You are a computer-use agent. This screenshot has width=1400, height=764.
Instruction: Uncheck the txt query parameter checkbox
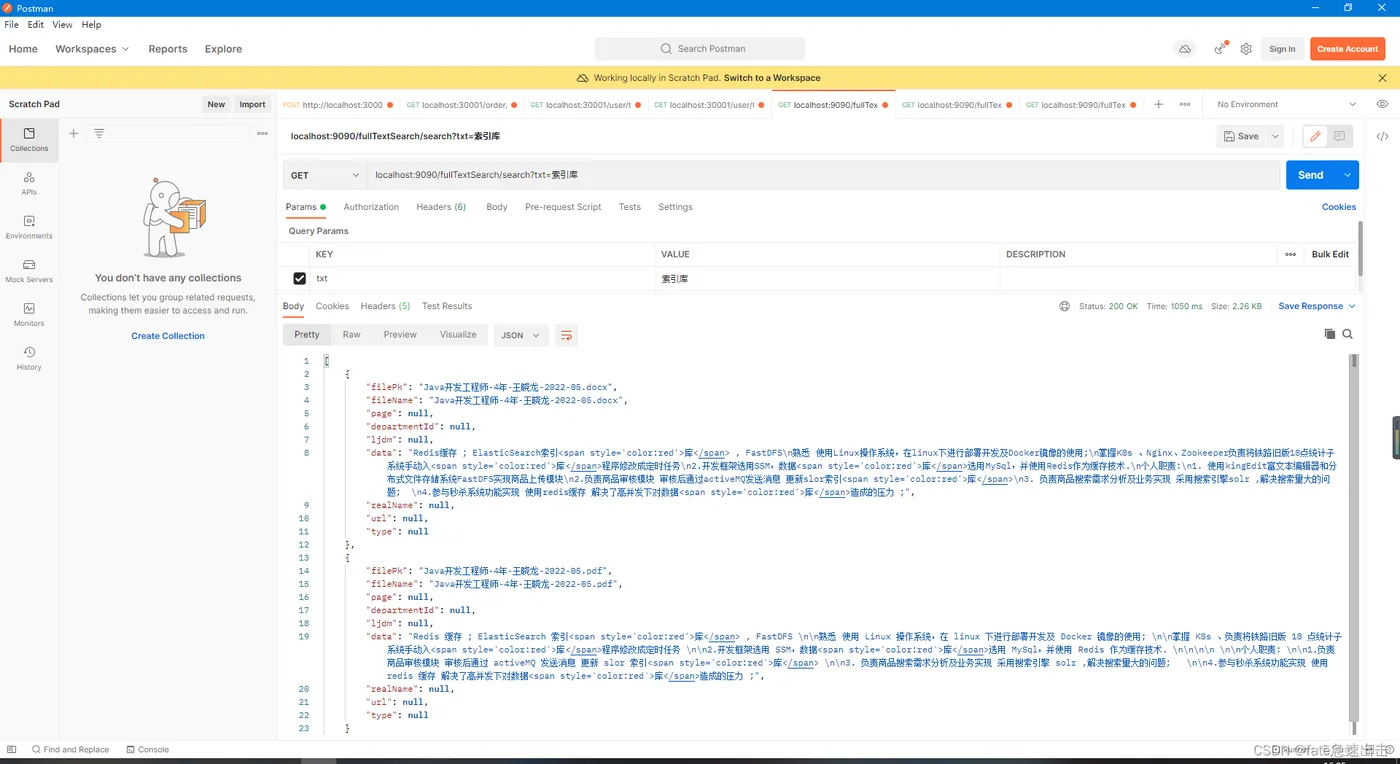point(299,279)
